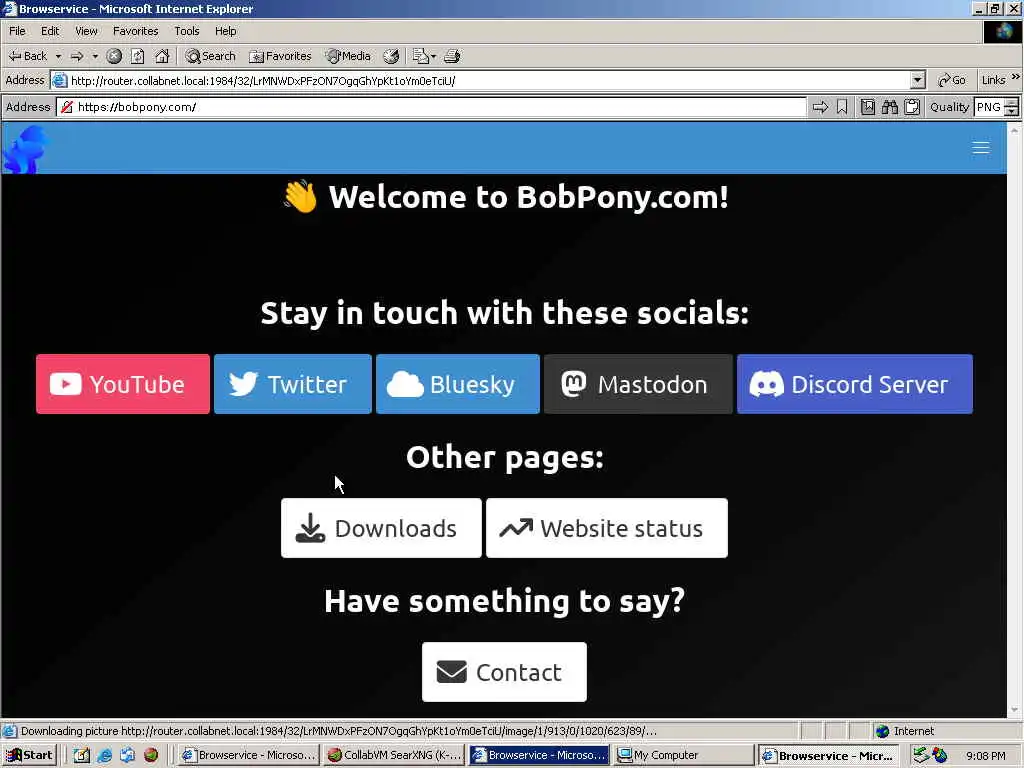
Task: Open the Twitter social button
Action: click(293, 384)
